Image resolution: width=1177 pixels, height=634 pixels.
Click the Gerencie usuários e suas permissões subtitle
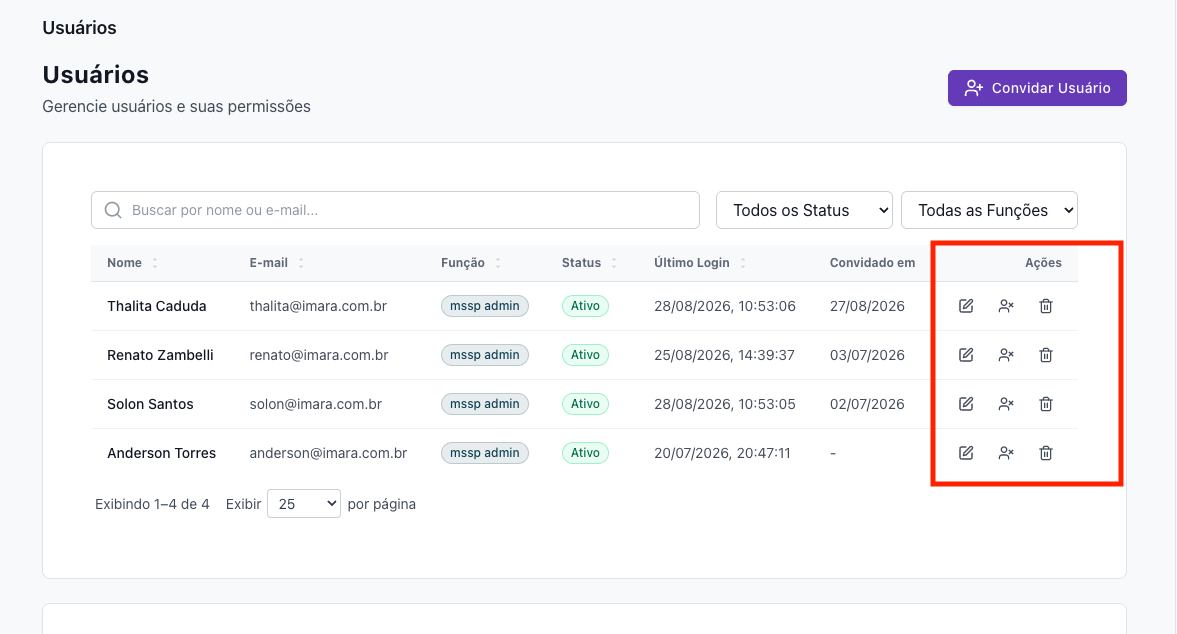click(176, 107)
